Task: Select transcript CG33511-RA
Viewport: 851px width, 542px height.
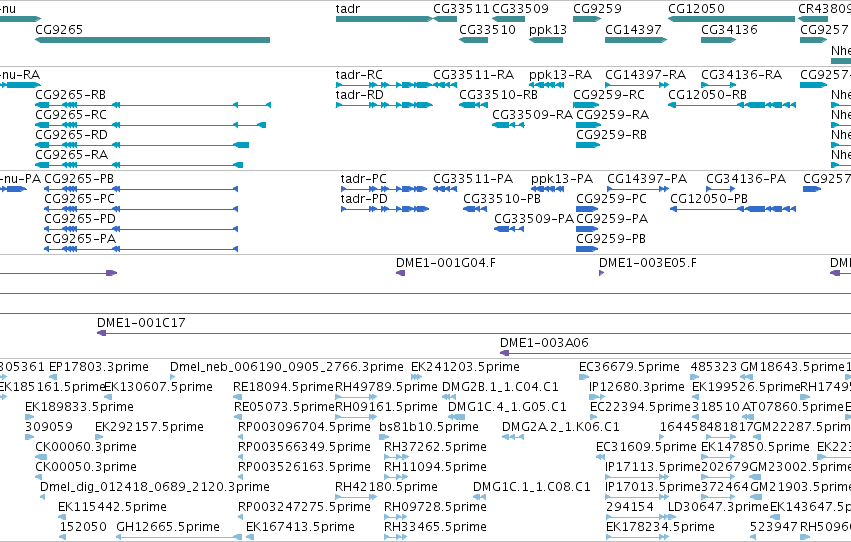Action: tap(445, 85)
